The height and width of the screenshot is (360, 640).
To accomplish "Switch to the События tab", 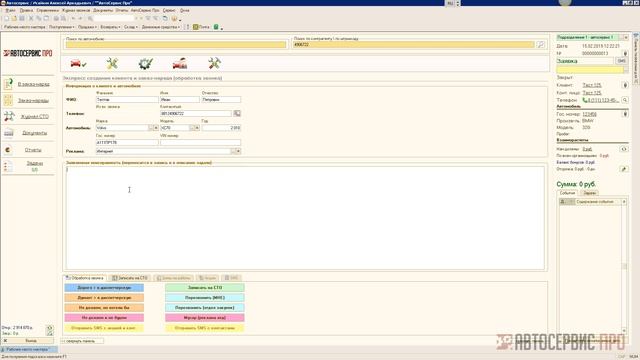I will click(567, 193).
